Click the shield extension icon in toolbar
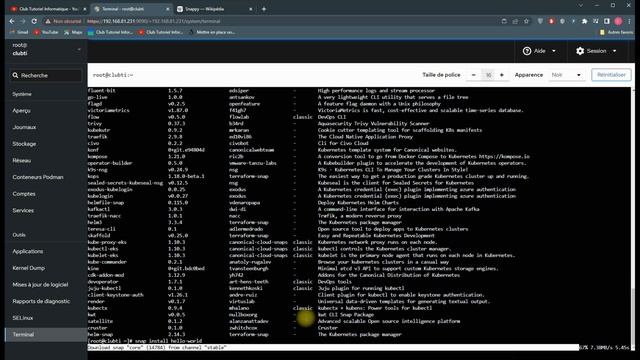Screen dimensions: 640x360 tap(540, 21)
